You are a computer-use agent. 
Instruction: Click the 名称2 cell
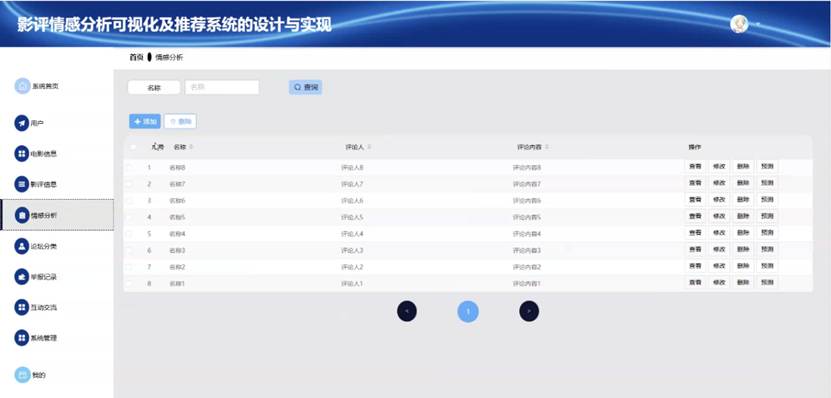(177, 267)
